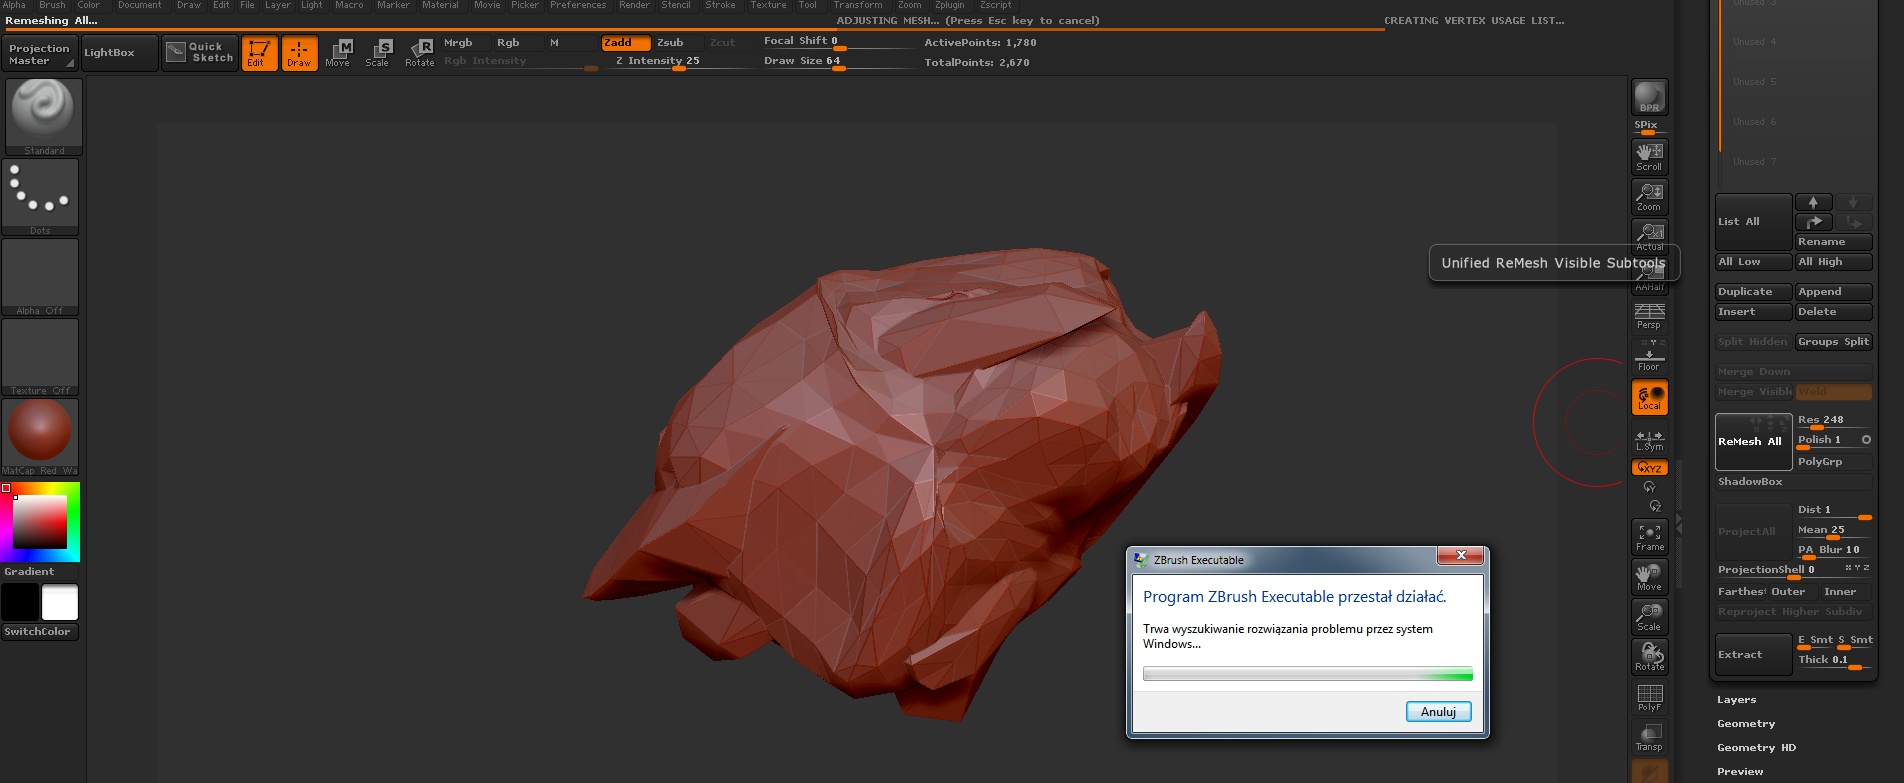Click Anuluj in the crash dialog
This screenshot has width=1904, height=783.
coord(1438,712)
